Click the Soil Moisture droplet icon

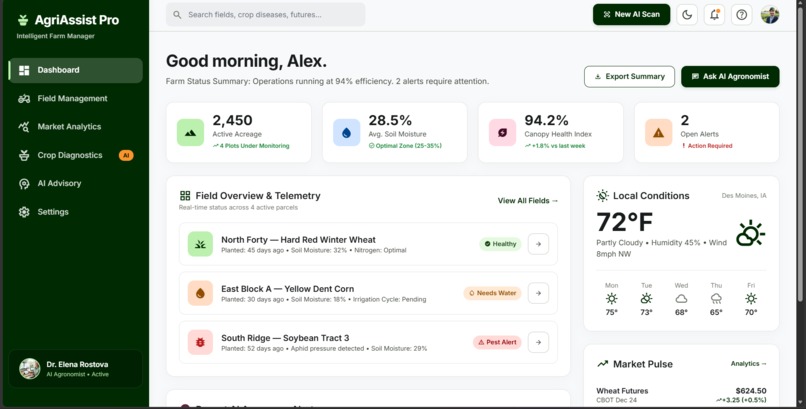[x=346, y=133]
